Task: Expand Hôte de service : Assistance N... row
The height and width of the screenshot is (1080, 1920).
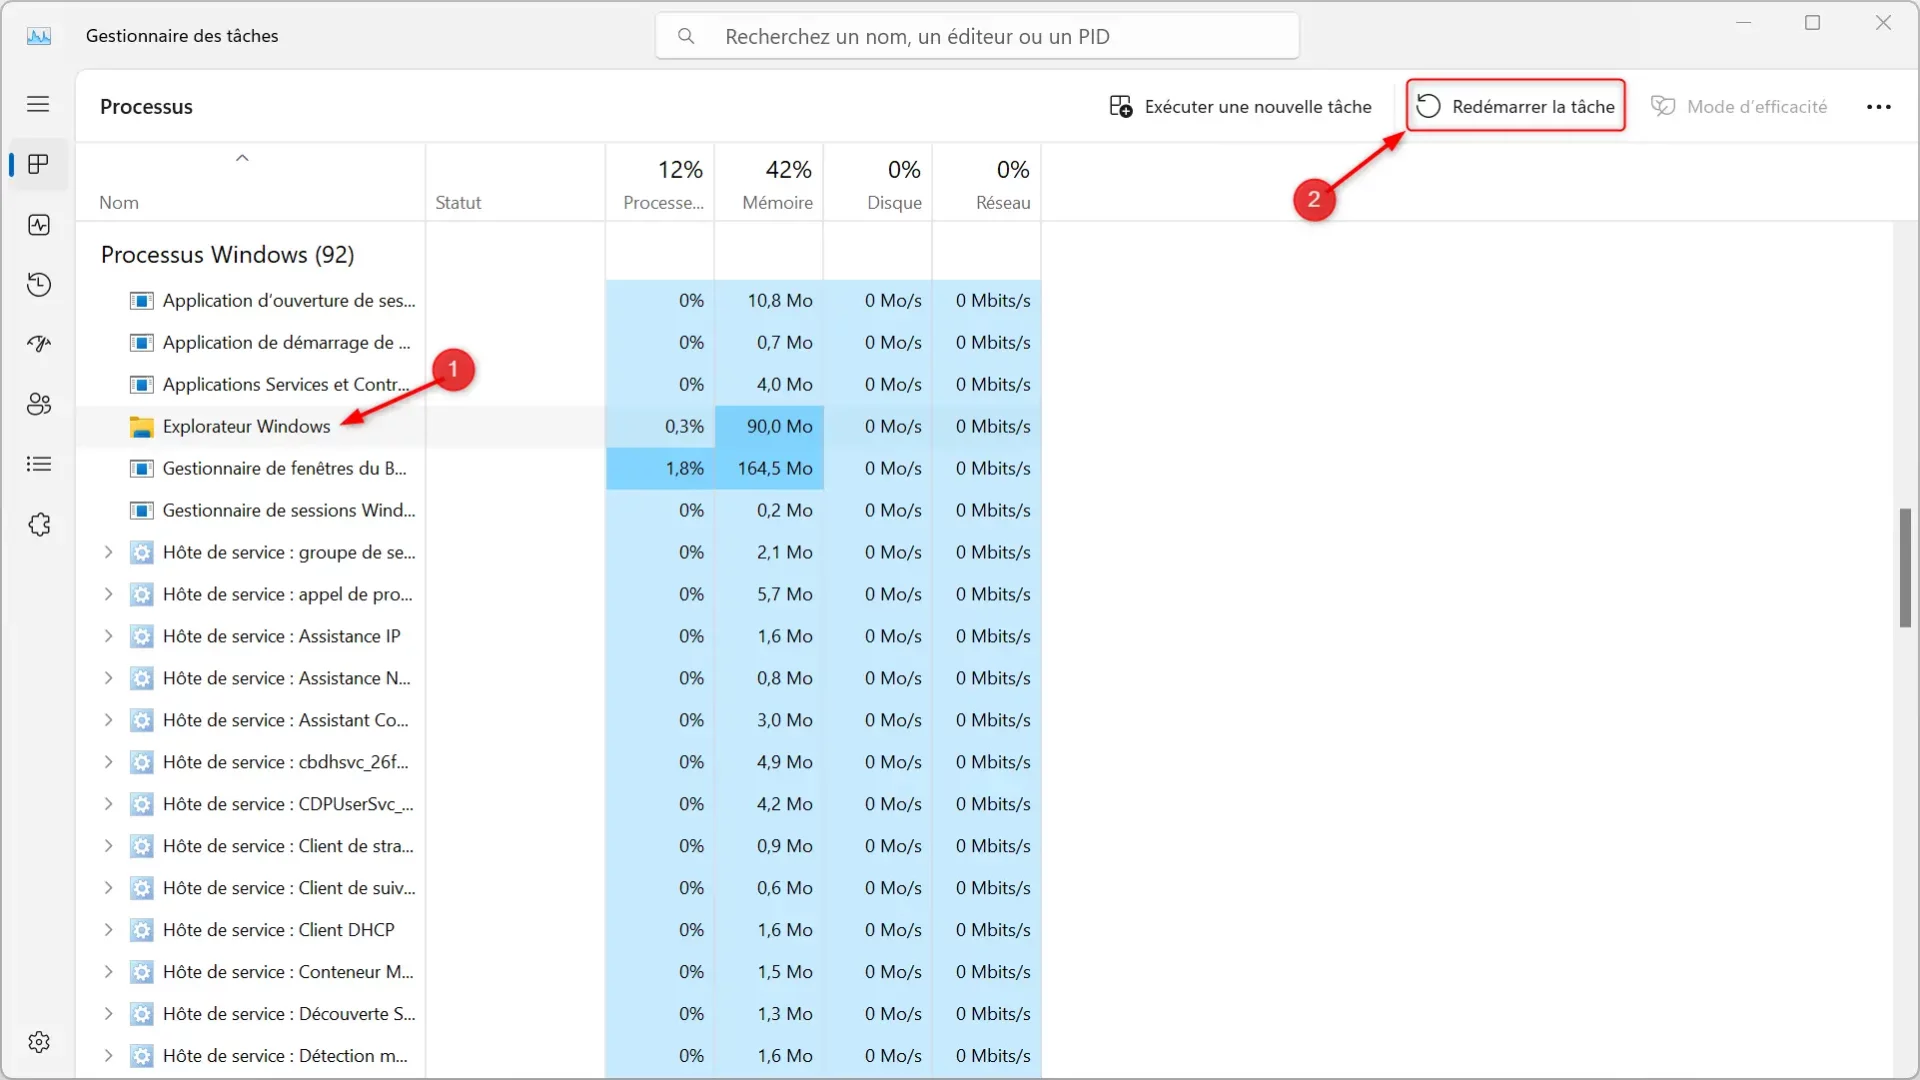Action: pos(108,678)
